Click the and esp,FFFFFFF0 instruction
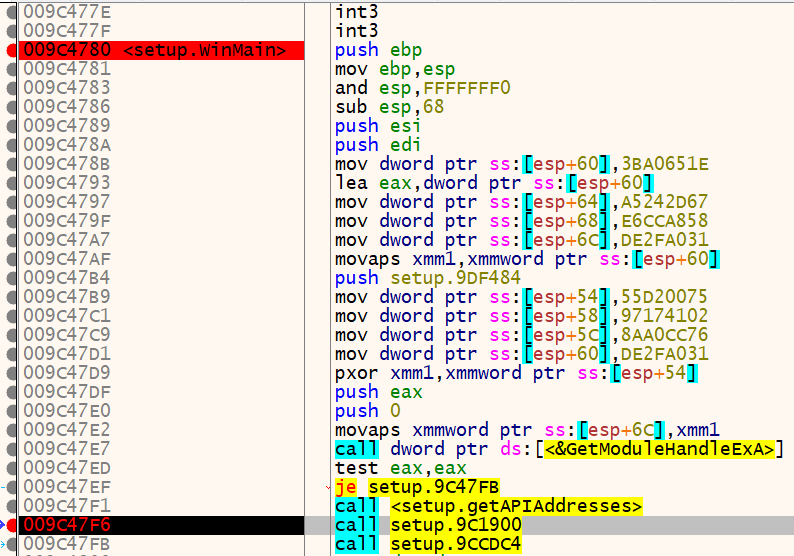794x556 pixels. [x=422, y=88]
